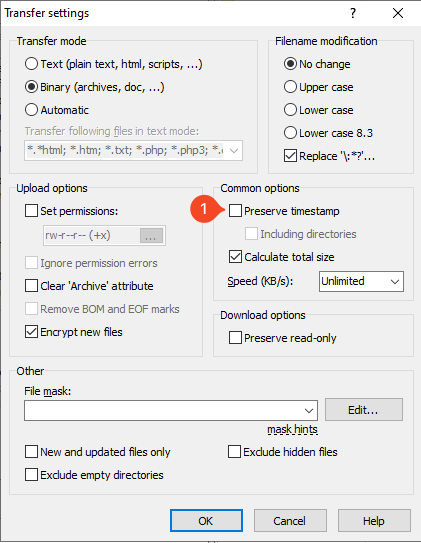
Task: Toggle Clear 'Archive' attribute
Action: [x=31, y=286]
